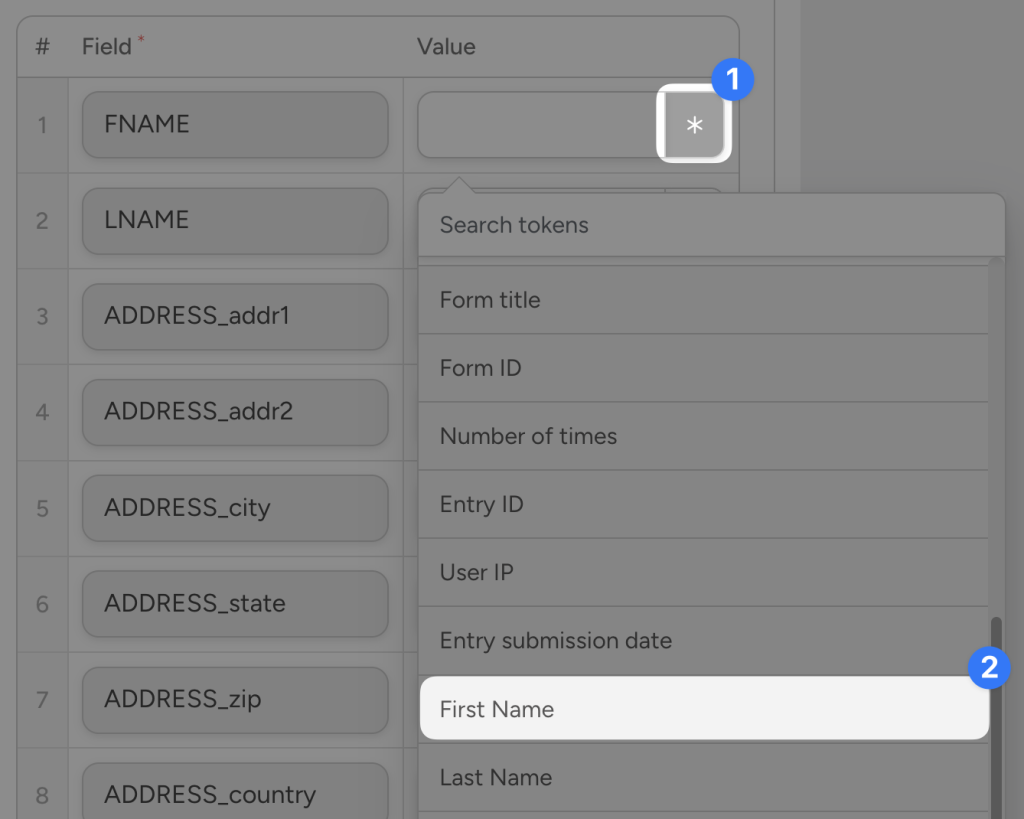Click the Search tokens input field
The width and height of the screenshot is (1024, 819).
(x=700, y=225)
